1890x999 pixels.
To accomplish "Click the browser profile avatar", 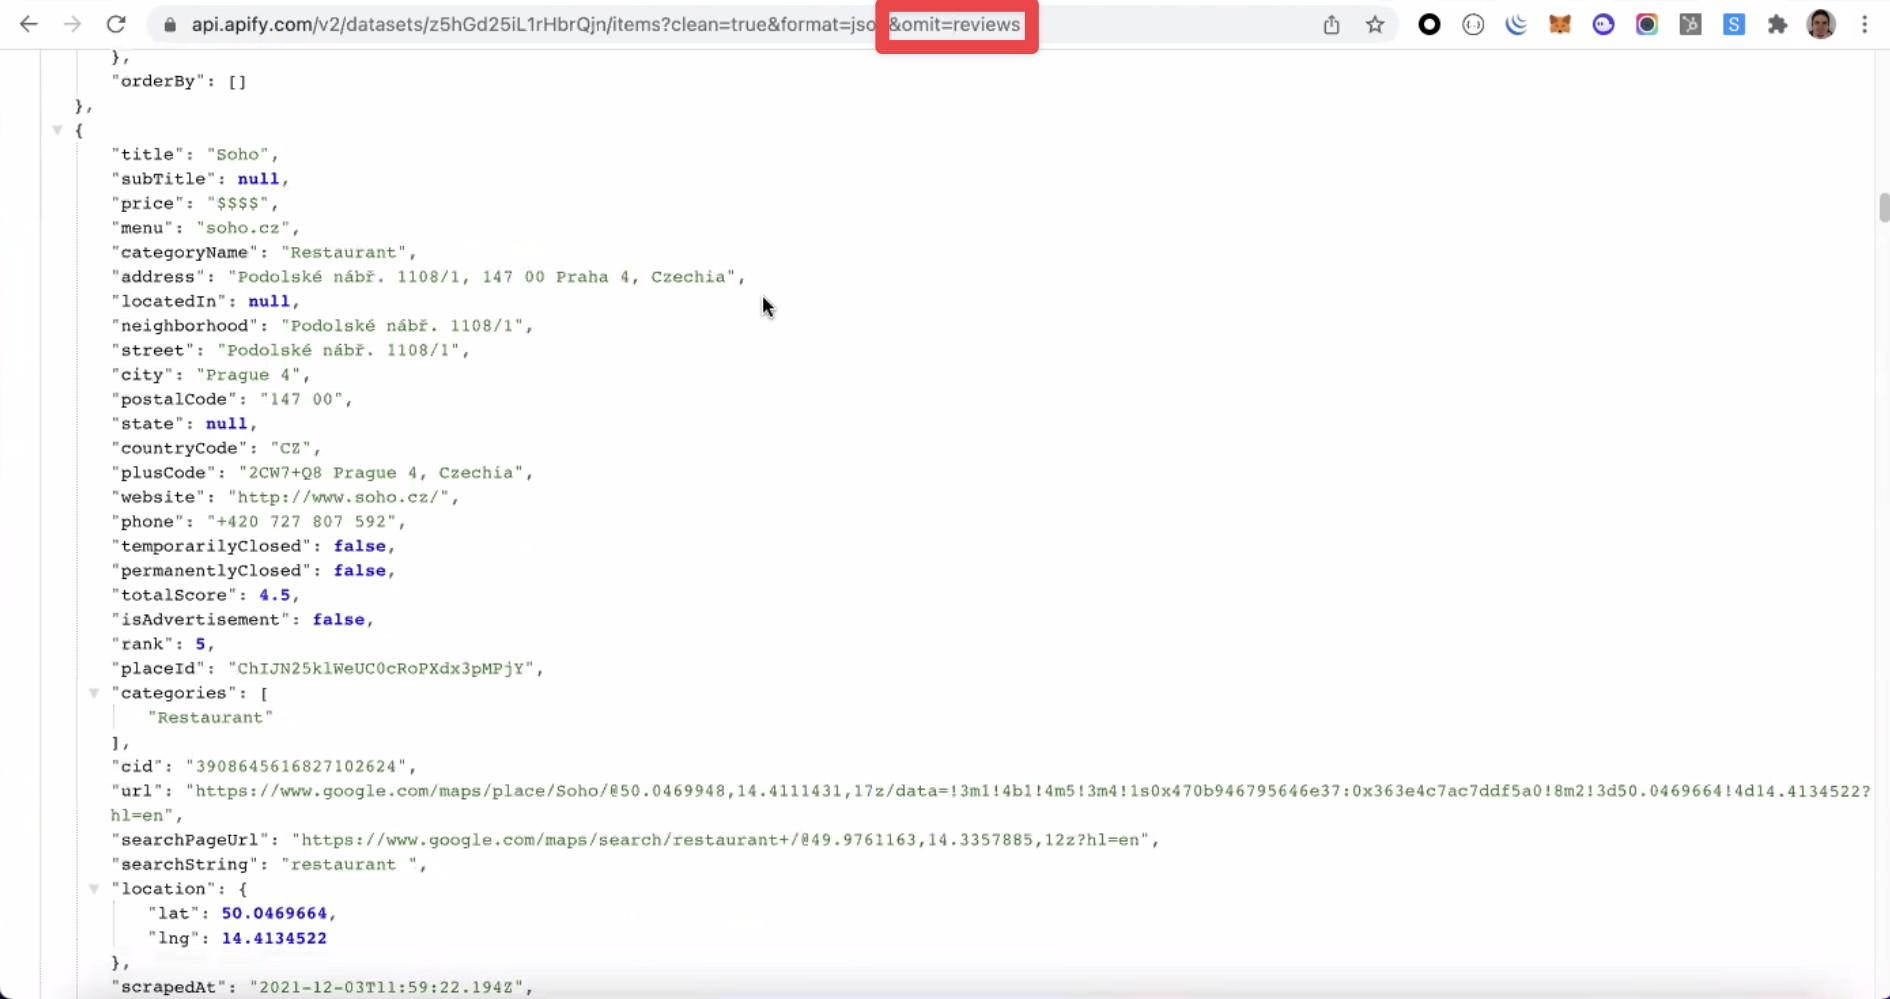I will pyautogui.click(x=1820, y=24).
